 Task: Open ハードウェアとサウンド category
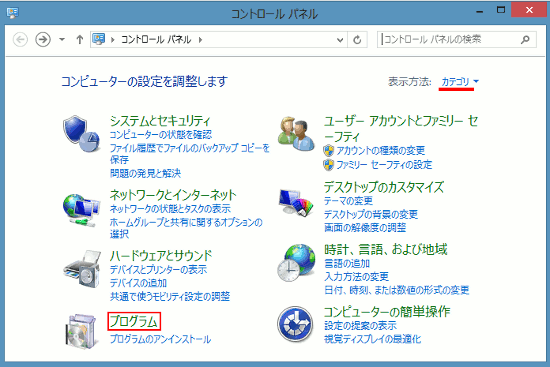(x=161, y=256)
